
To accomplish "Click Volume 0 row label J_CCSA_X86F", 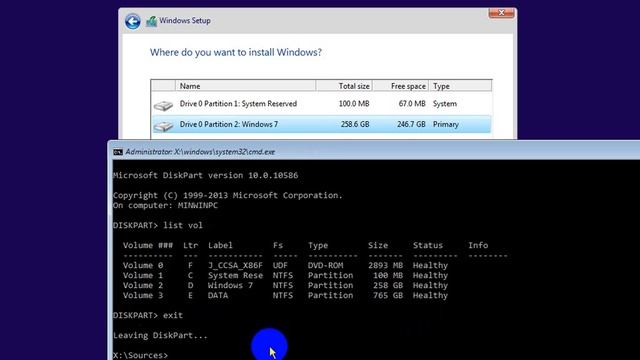I will [235, 266].
